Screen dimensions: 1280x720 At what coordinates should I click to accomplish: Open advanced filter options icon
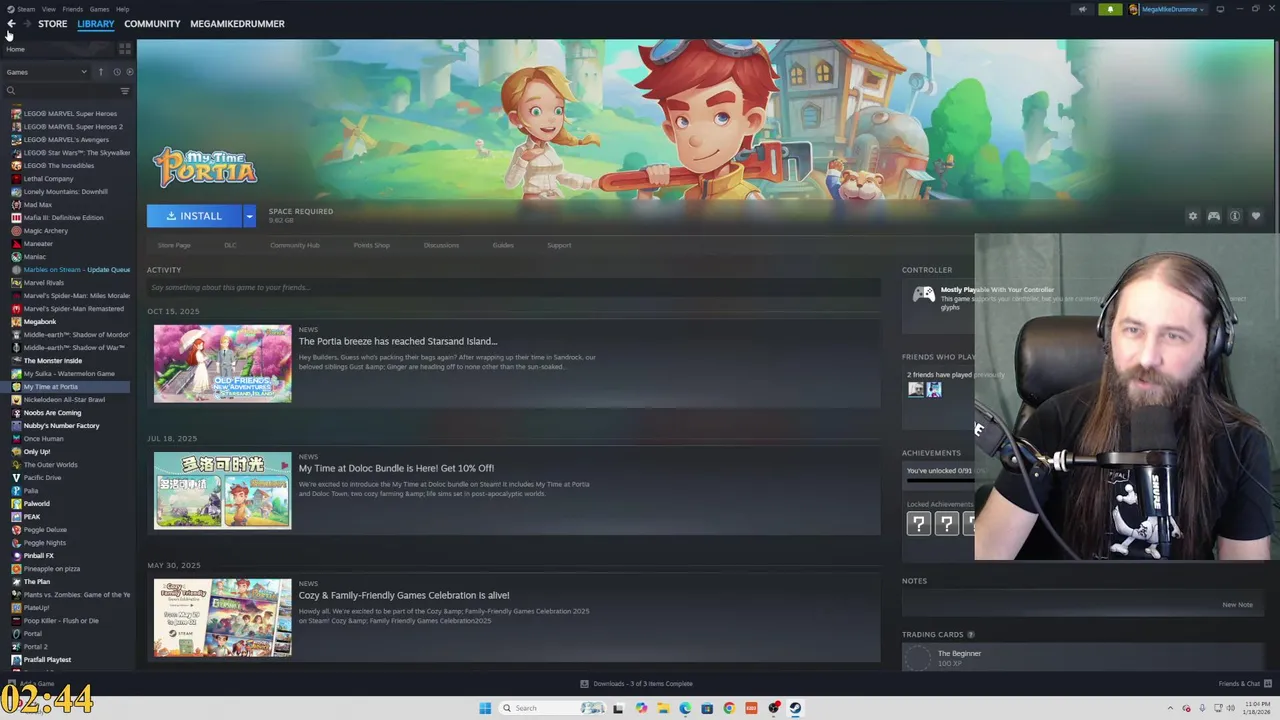125,91
